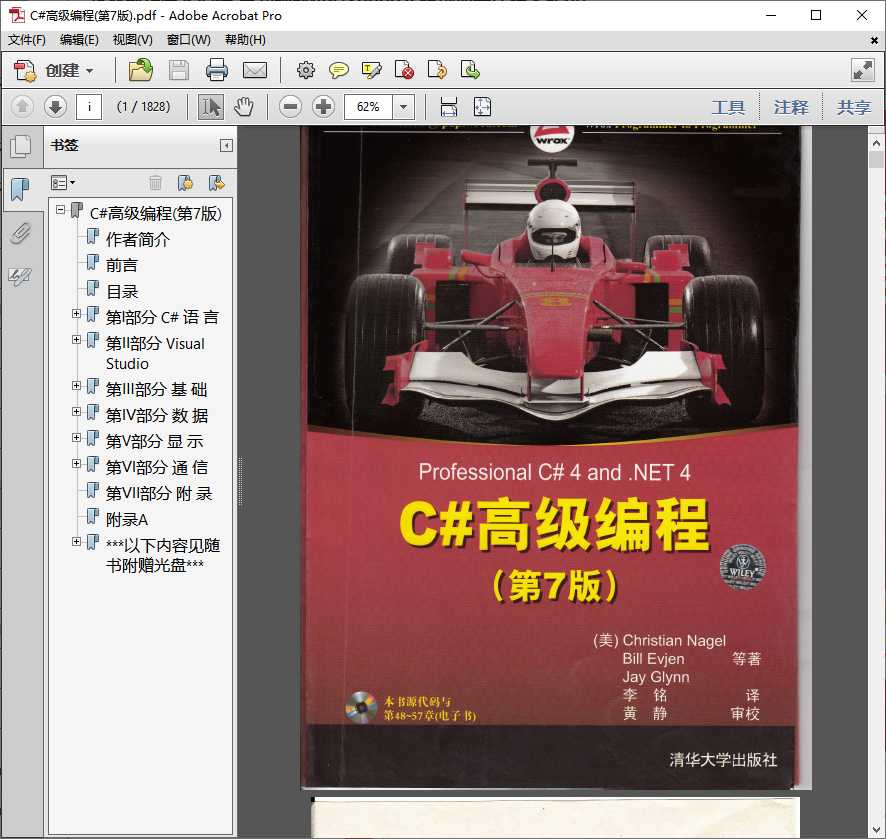
Task: Toggle the page thumbnails panel
Action: (21, 146)
